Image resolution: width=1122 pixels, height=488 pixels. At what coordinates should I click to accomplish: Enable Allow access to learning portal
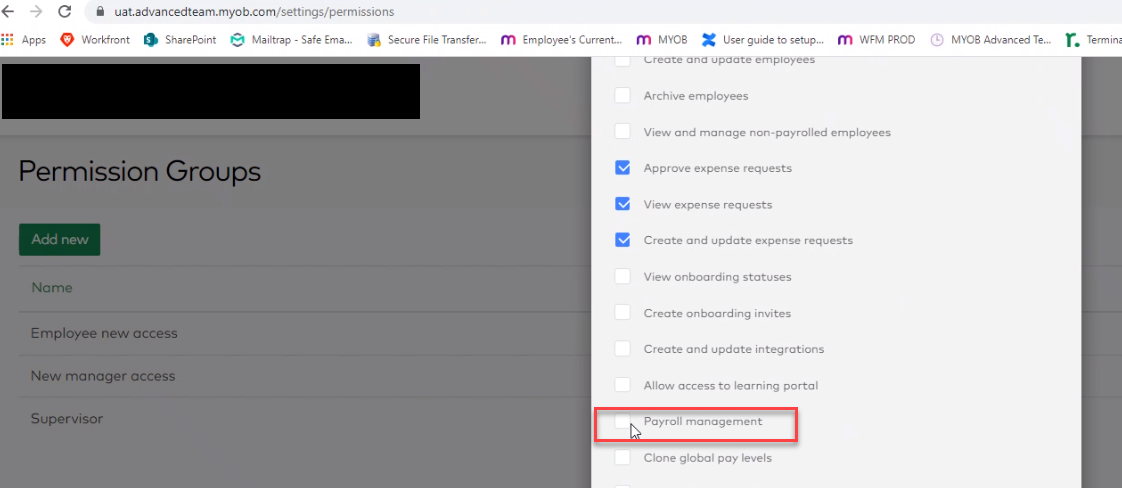pyautogui.click(x=623, y=385)
